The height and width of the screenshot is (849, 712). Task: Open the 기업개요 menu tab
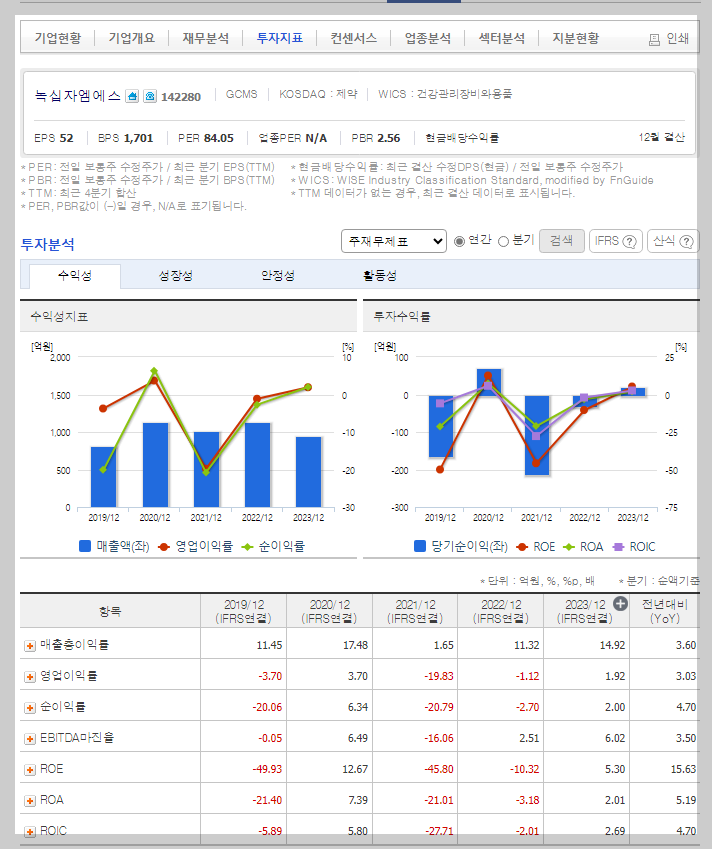[x=132, y=38]
